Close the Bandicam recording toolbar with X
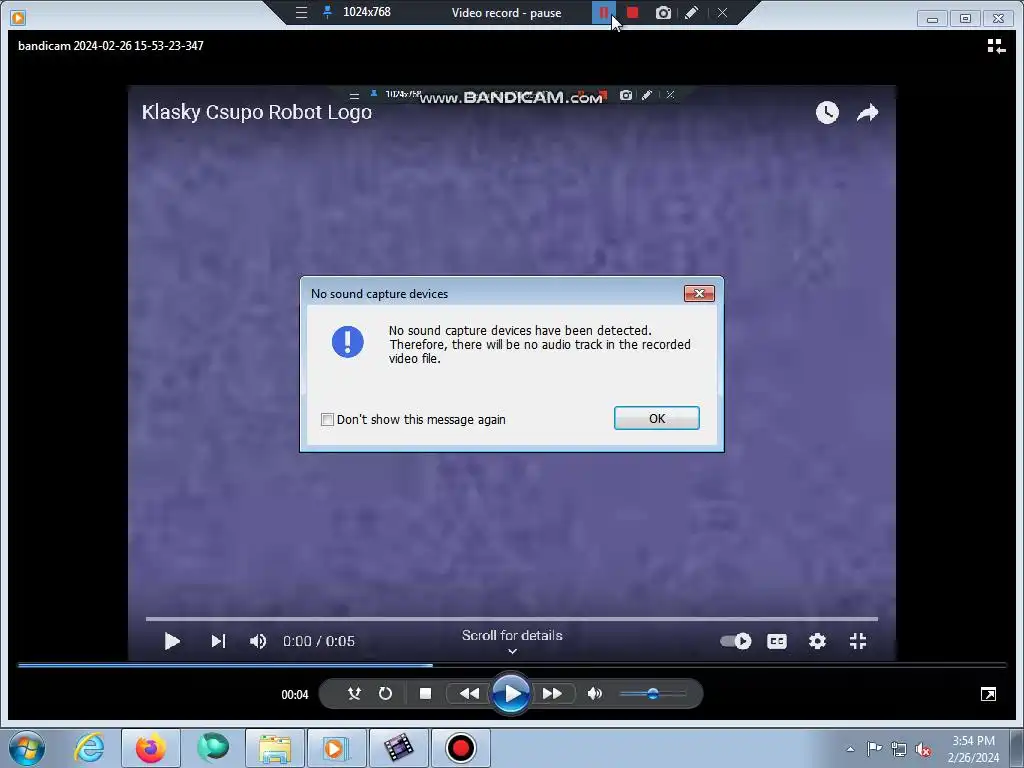Image resolution: width=1024 pixels, height=768 pixels. tap(722, 12)
